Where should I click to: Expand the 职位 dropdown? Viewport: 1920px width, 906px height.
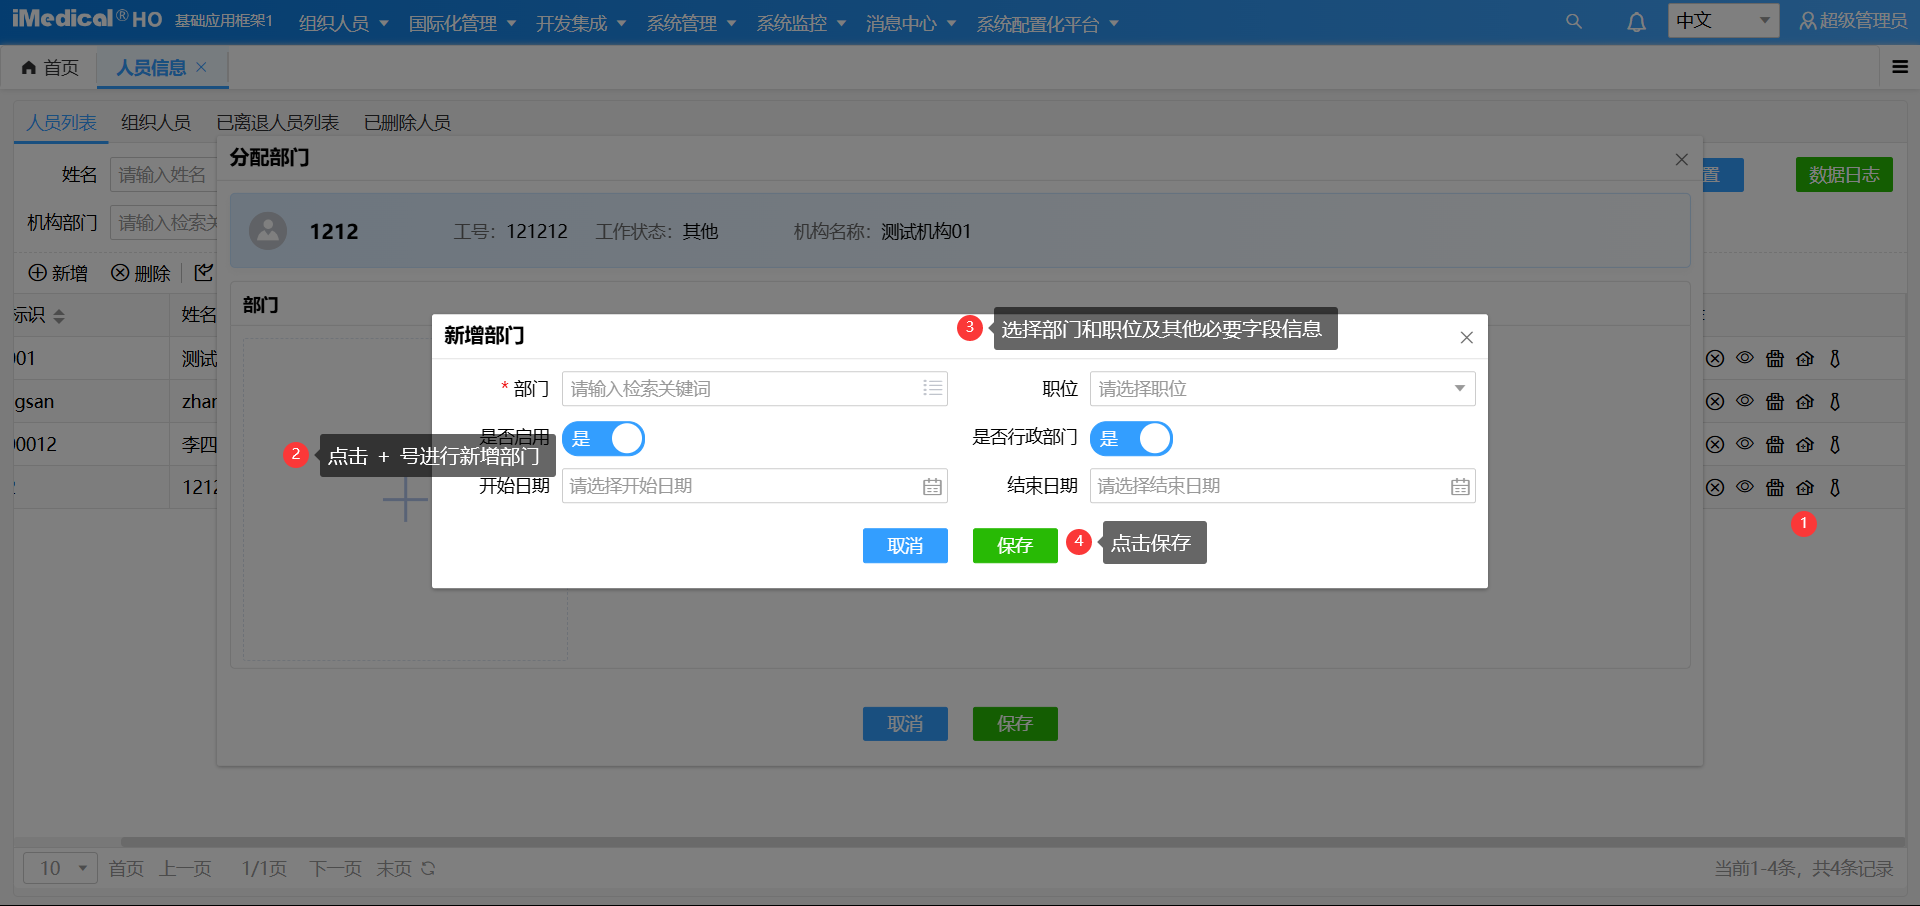pos(1459,388)
